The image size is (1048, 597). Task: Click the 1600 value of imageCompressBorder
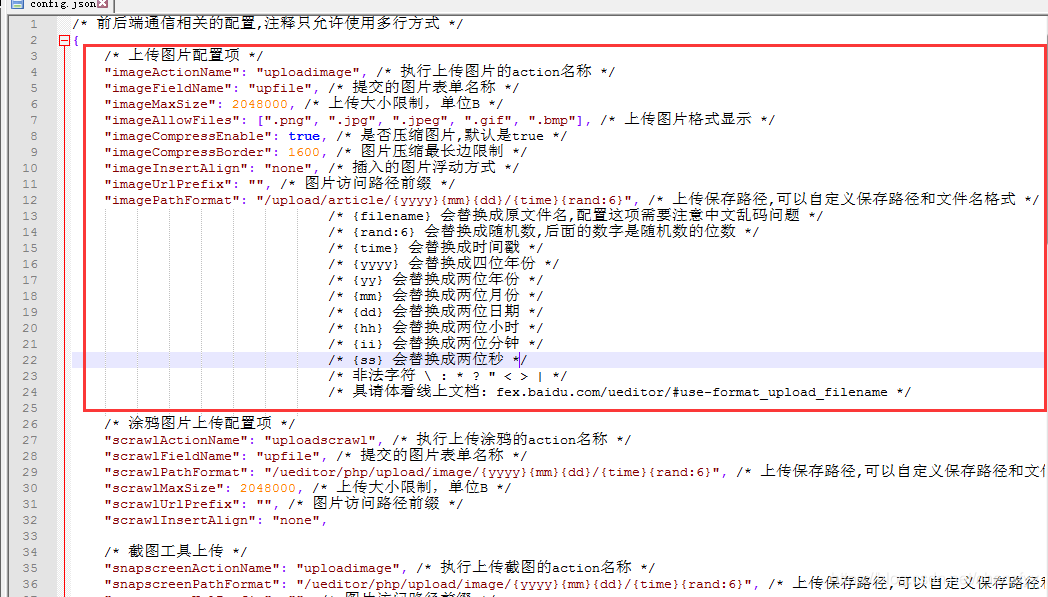click(x=304, y=152)
